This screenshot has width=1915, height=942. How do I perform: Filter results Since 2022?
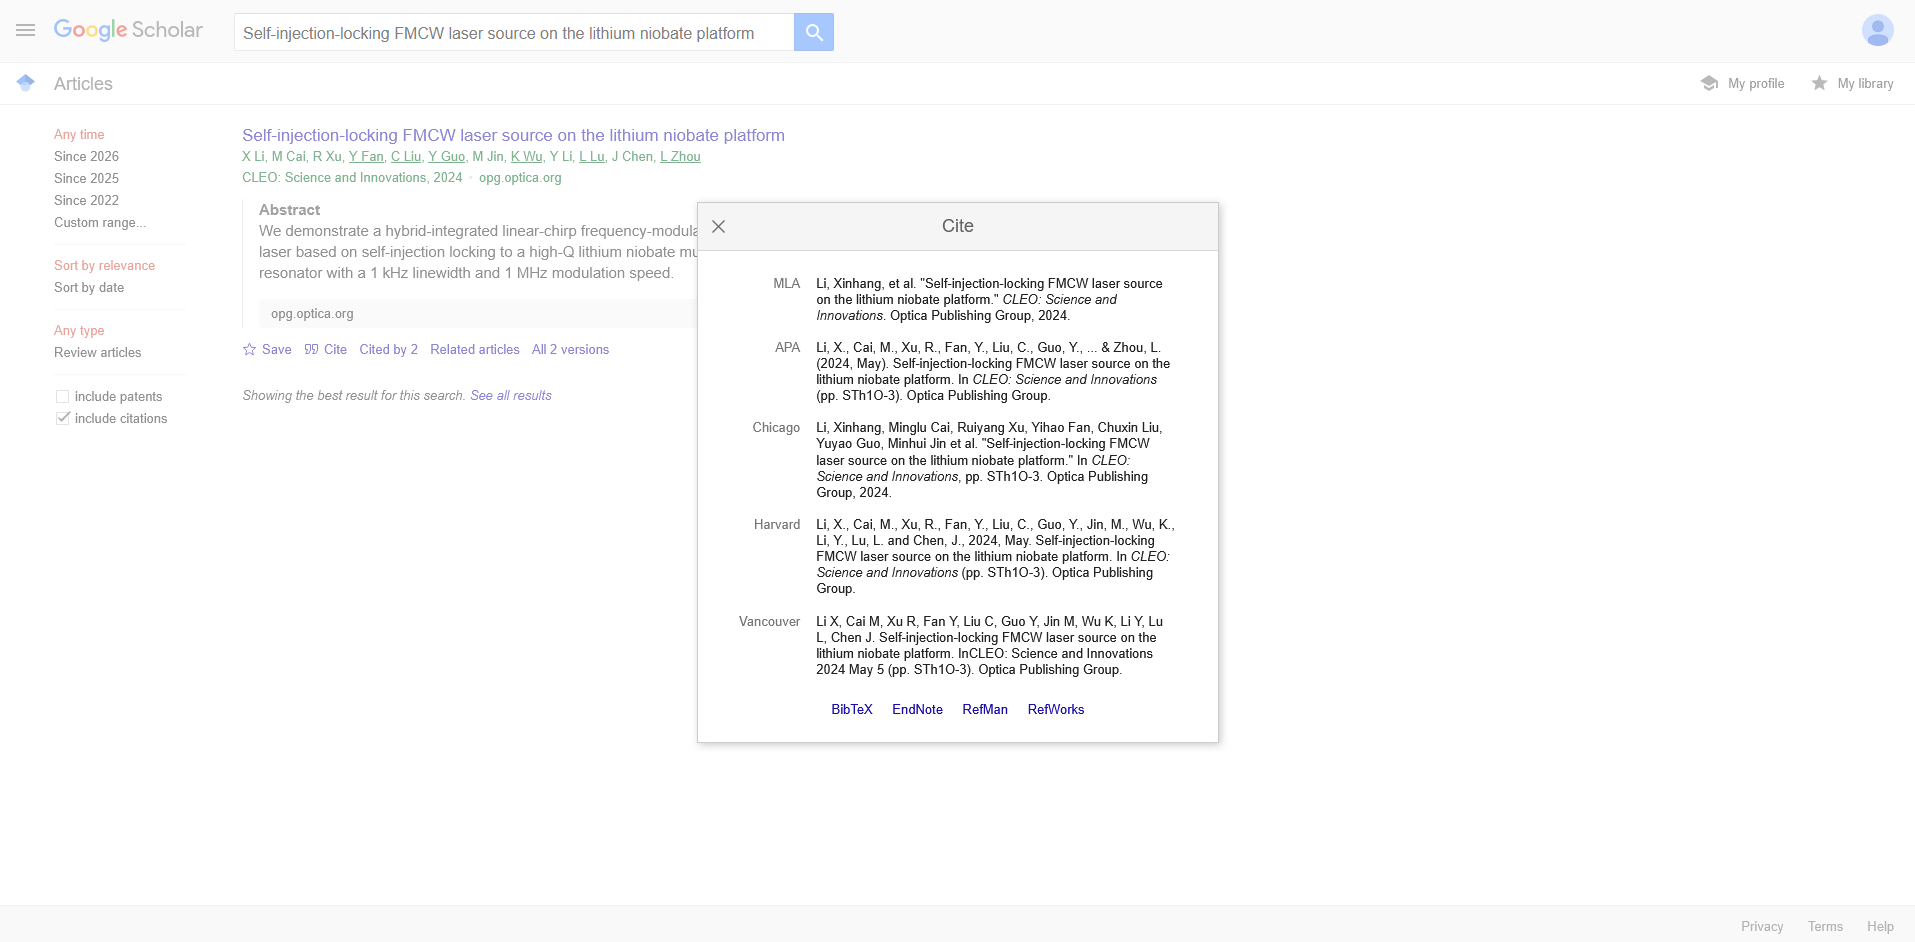(86, 200)
